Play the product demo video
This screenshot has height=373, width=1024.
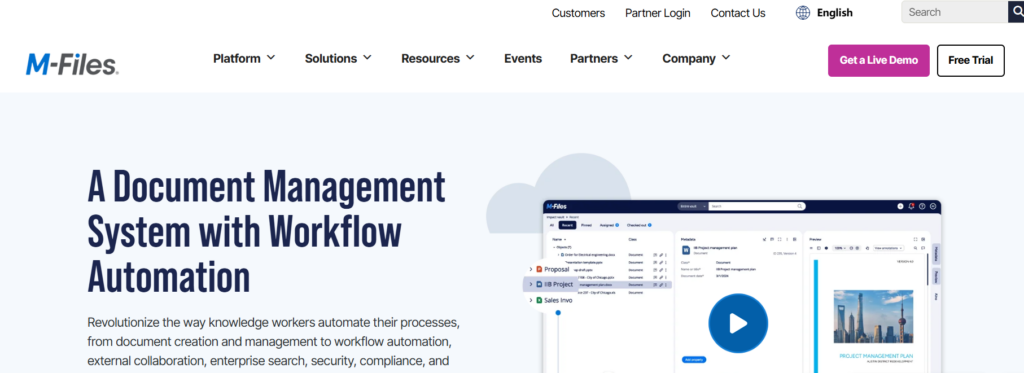click(738, 323)
